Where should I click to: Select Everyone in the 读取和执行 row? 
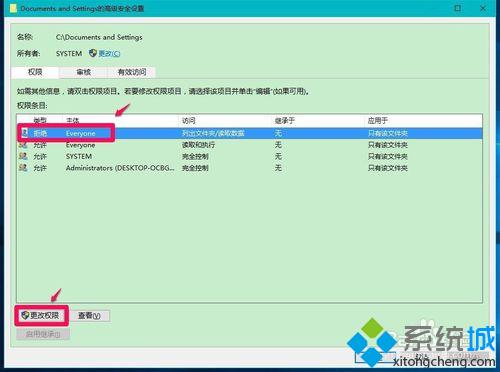click(80, 145)
